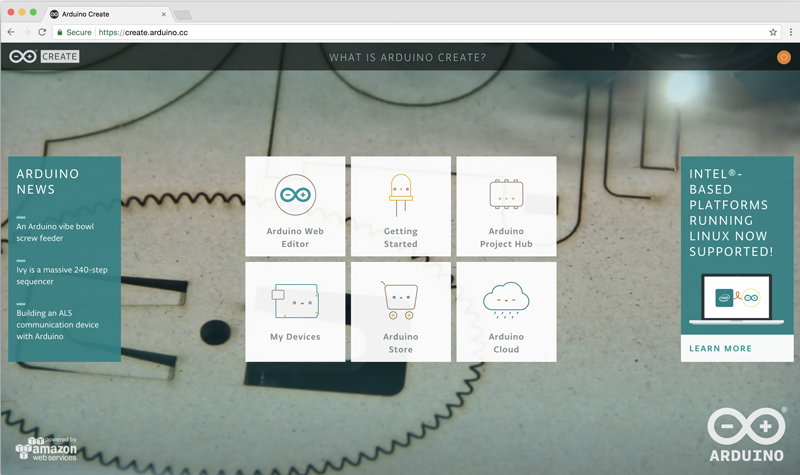Open a new browser tab
The image size is (800, 475).
click(182, 15)
